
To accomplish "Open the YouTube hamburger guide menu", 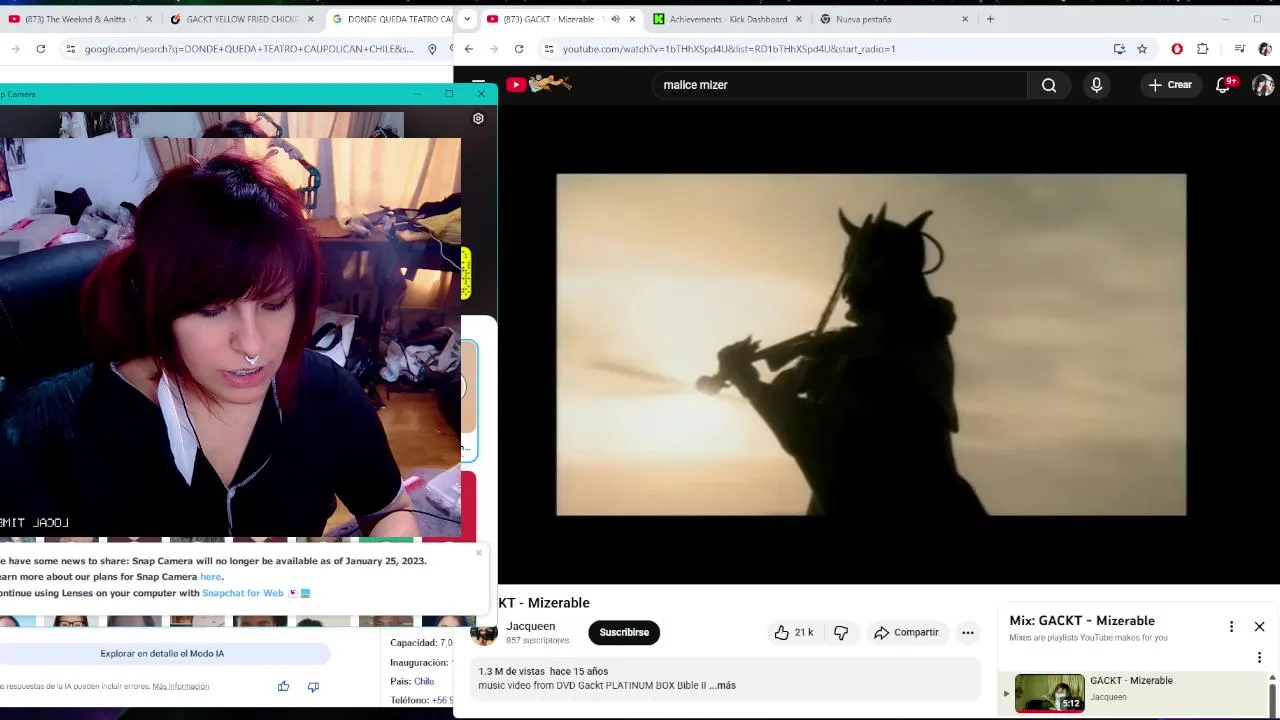I will click(478, 85).
